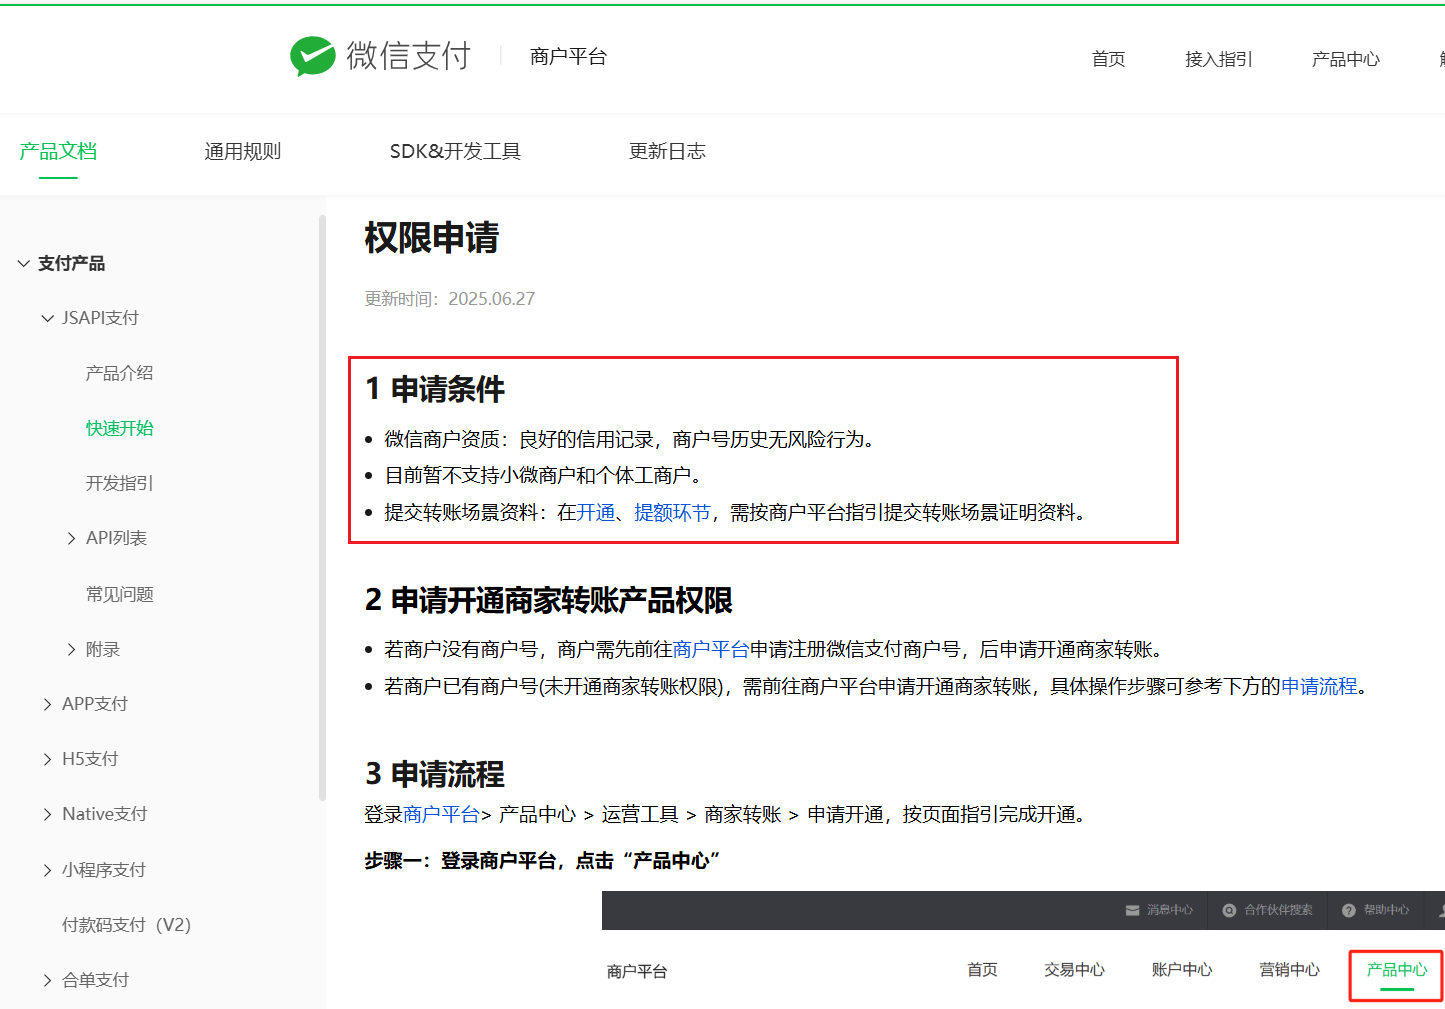The image size is (1445, 1009).
Task: Click the 权限申请 page heading
Action: click(x=431, y=238)
